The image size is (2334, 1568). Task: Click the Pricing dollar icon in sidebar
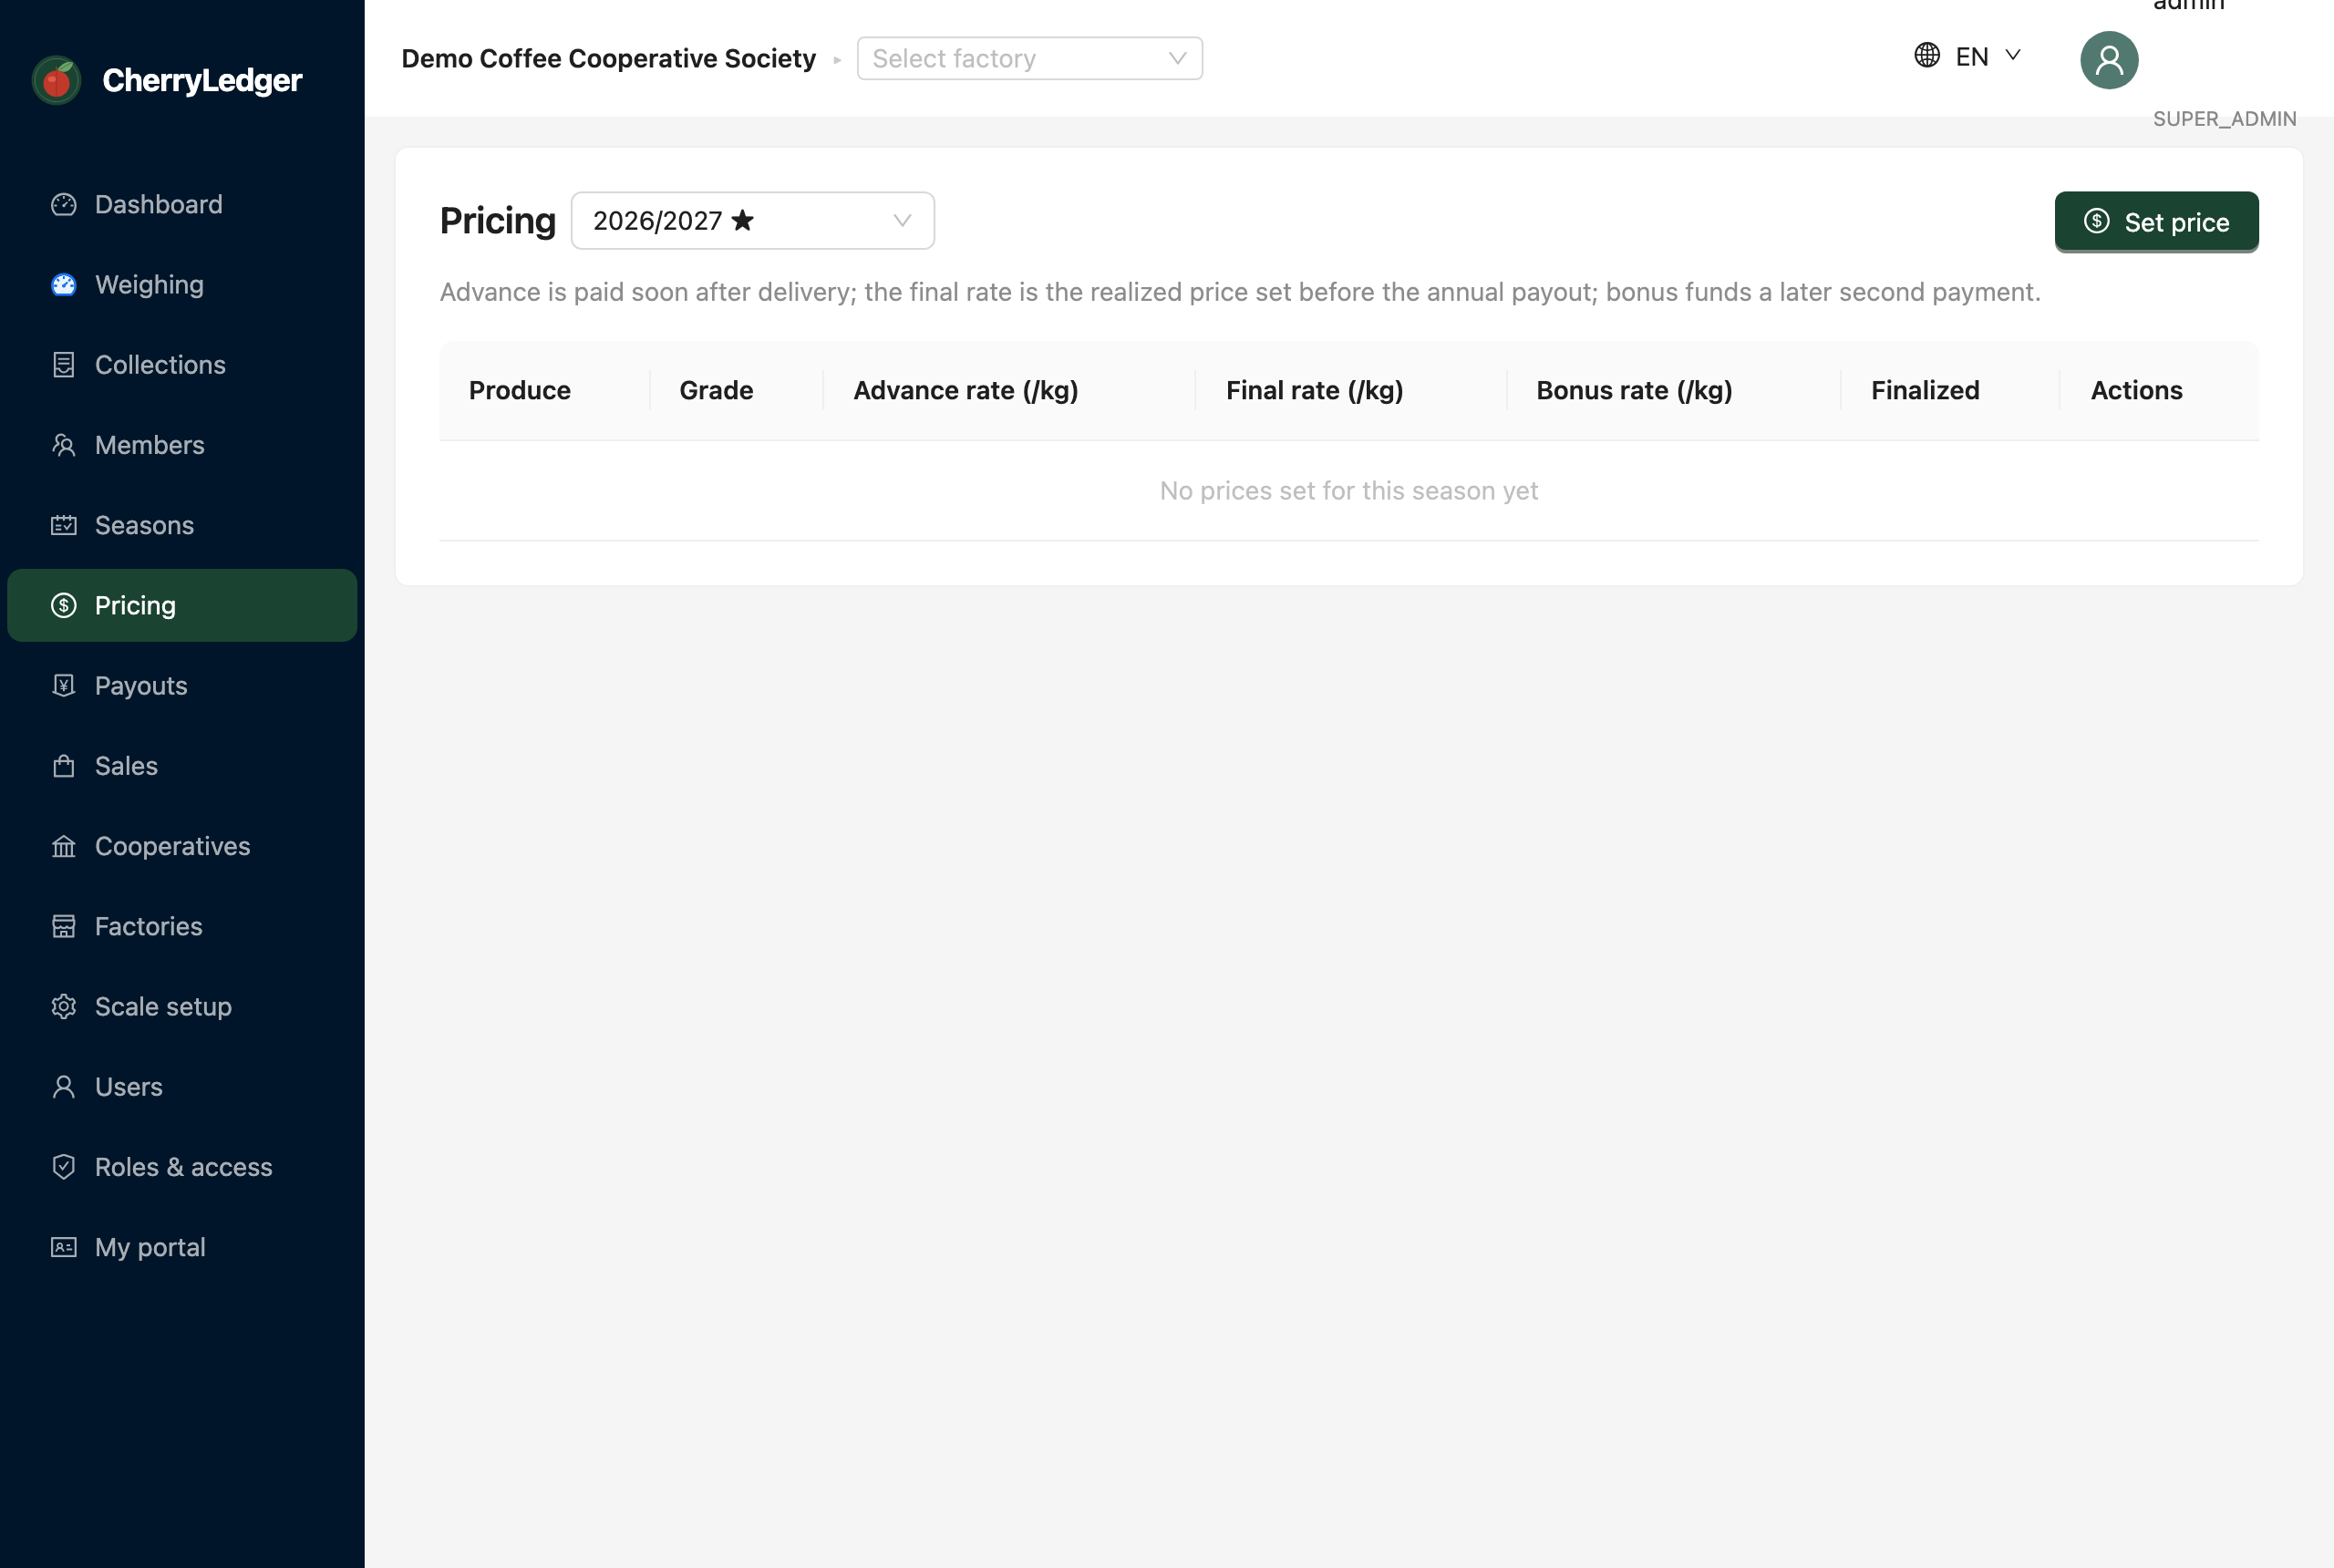[64, 605]
